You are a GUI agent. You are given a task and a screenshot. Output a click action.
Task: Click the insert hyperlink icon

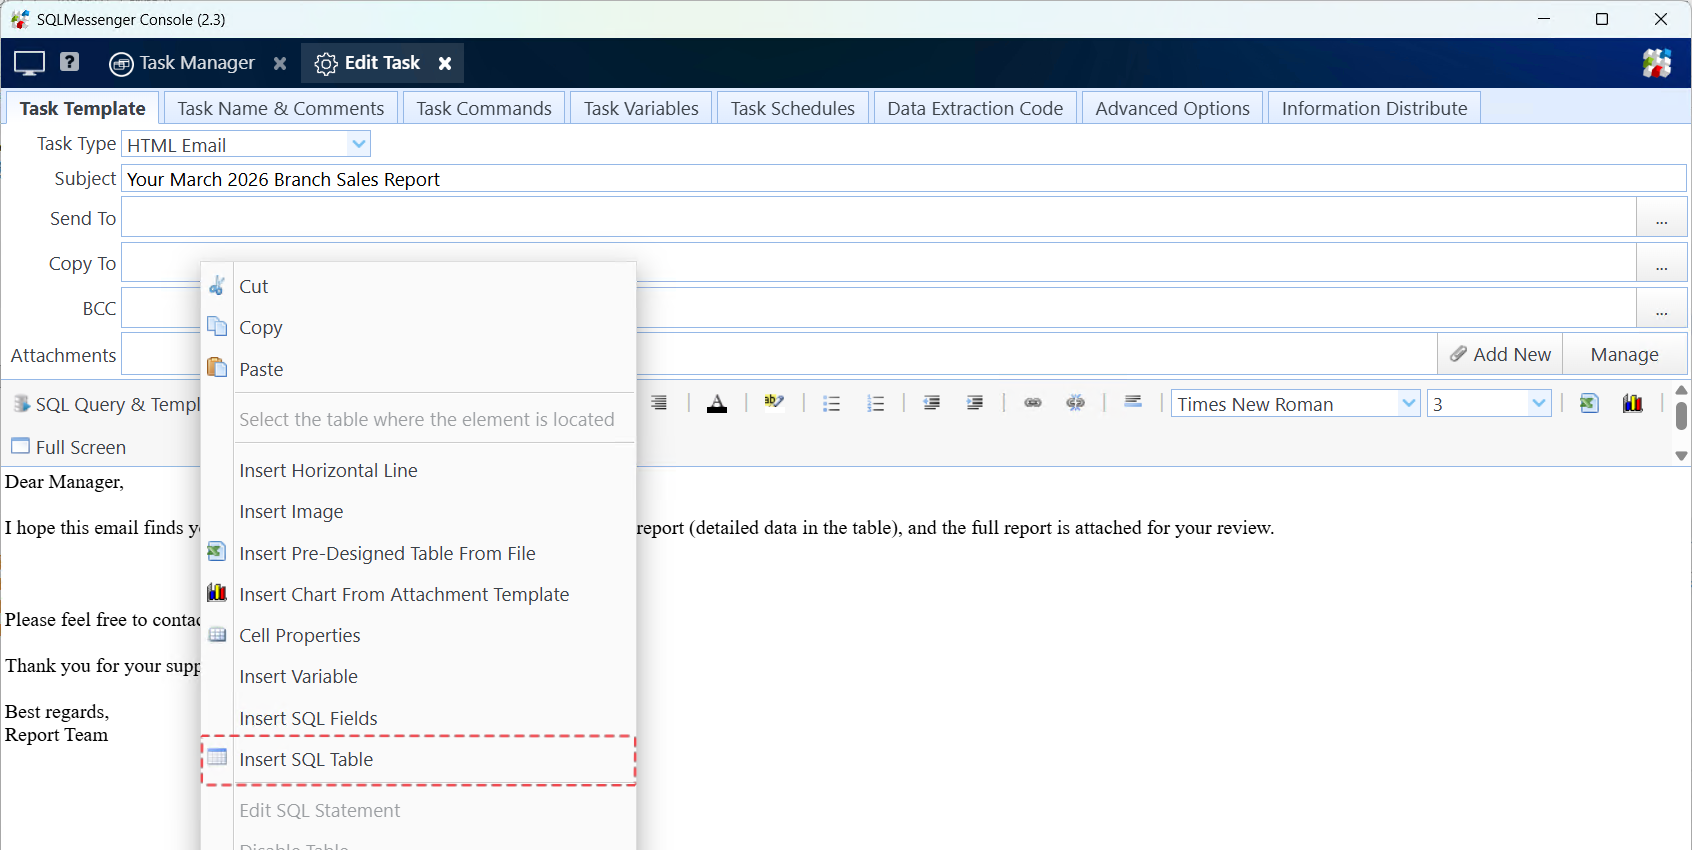[1033, 403]
